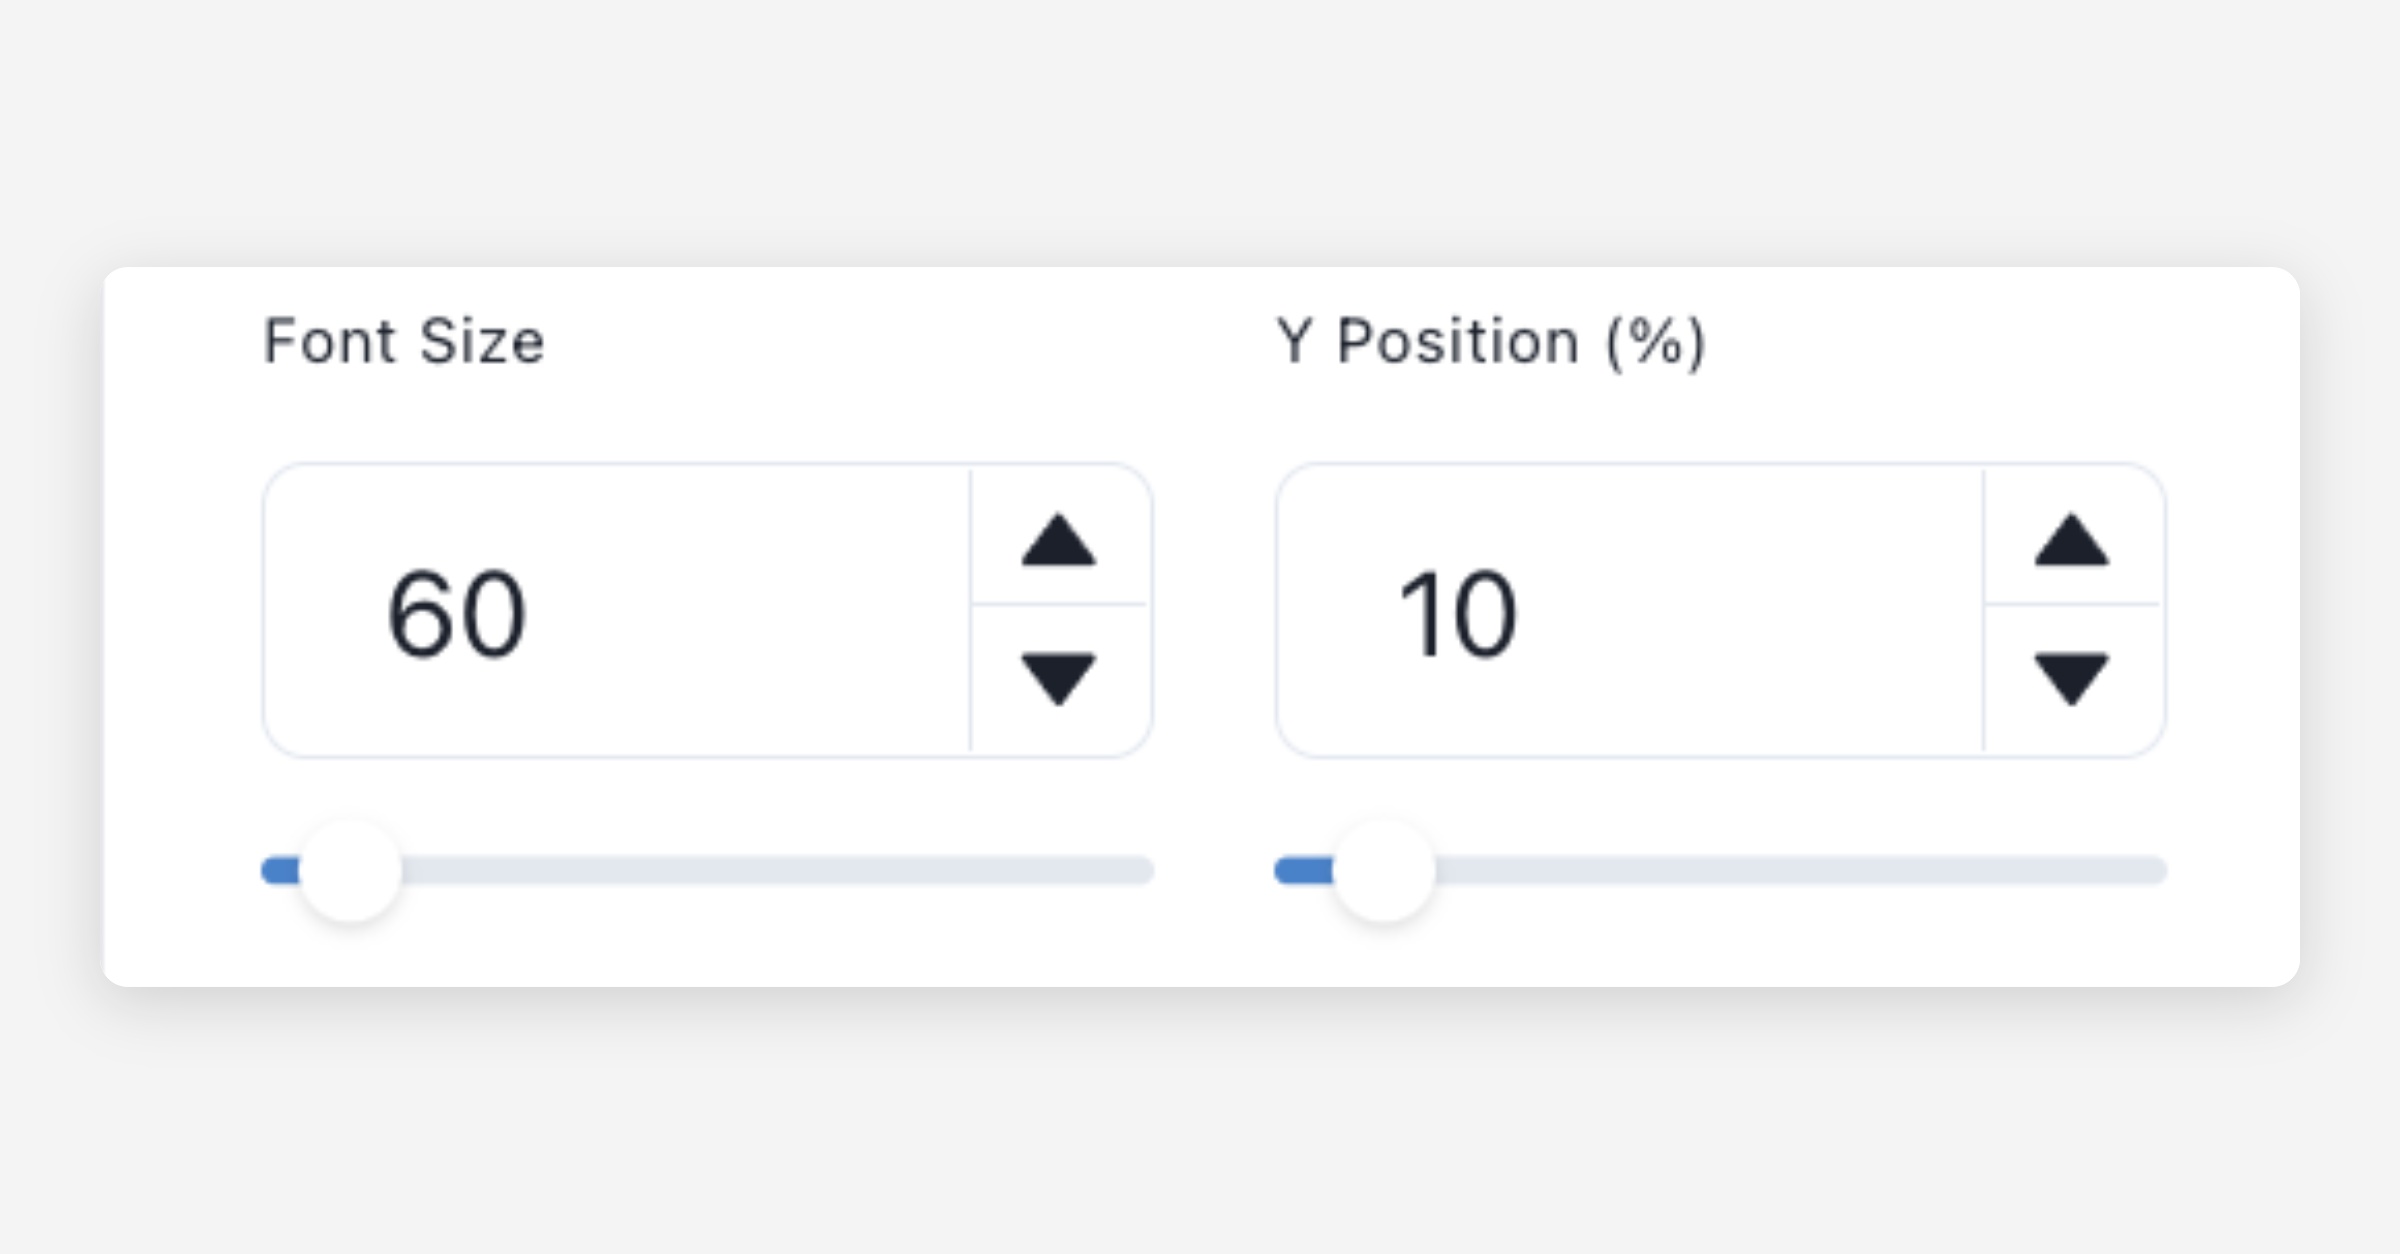Click the "Y Position (%)" label
Screen dimensions: 2400x1254
click(x=1490, y=342)
